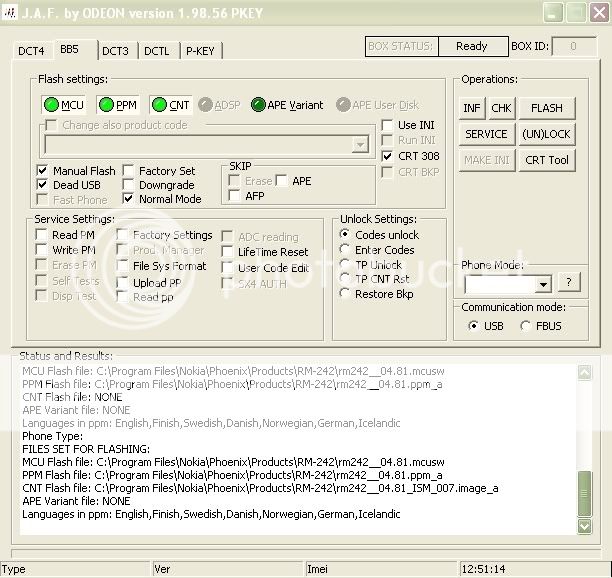Viewport: 612px width, 578px height.
Task: Open the Phone Mode dropdown
Action: pos(543,284)
